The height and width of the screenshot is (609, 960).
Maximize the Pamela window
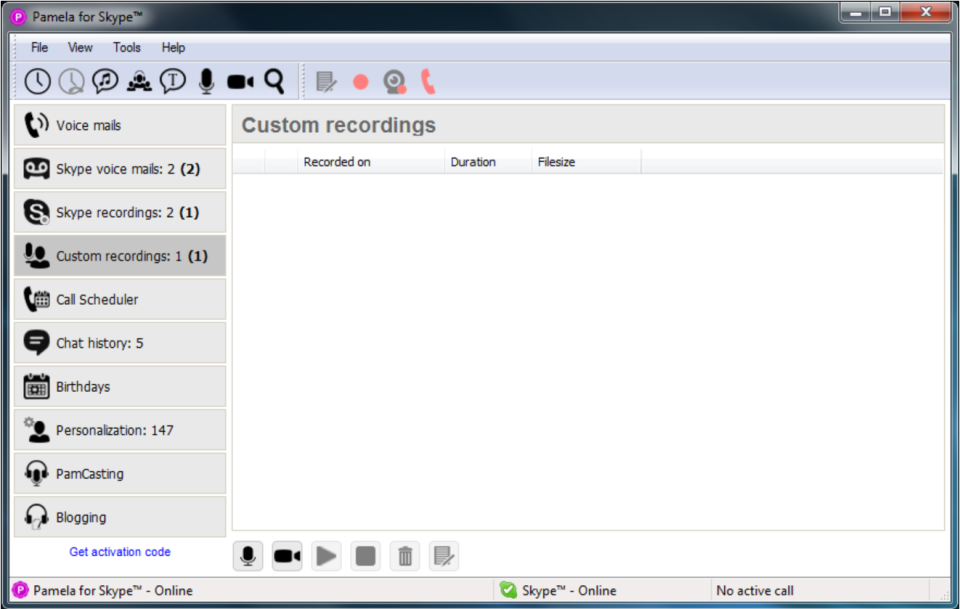coord(885,12)
